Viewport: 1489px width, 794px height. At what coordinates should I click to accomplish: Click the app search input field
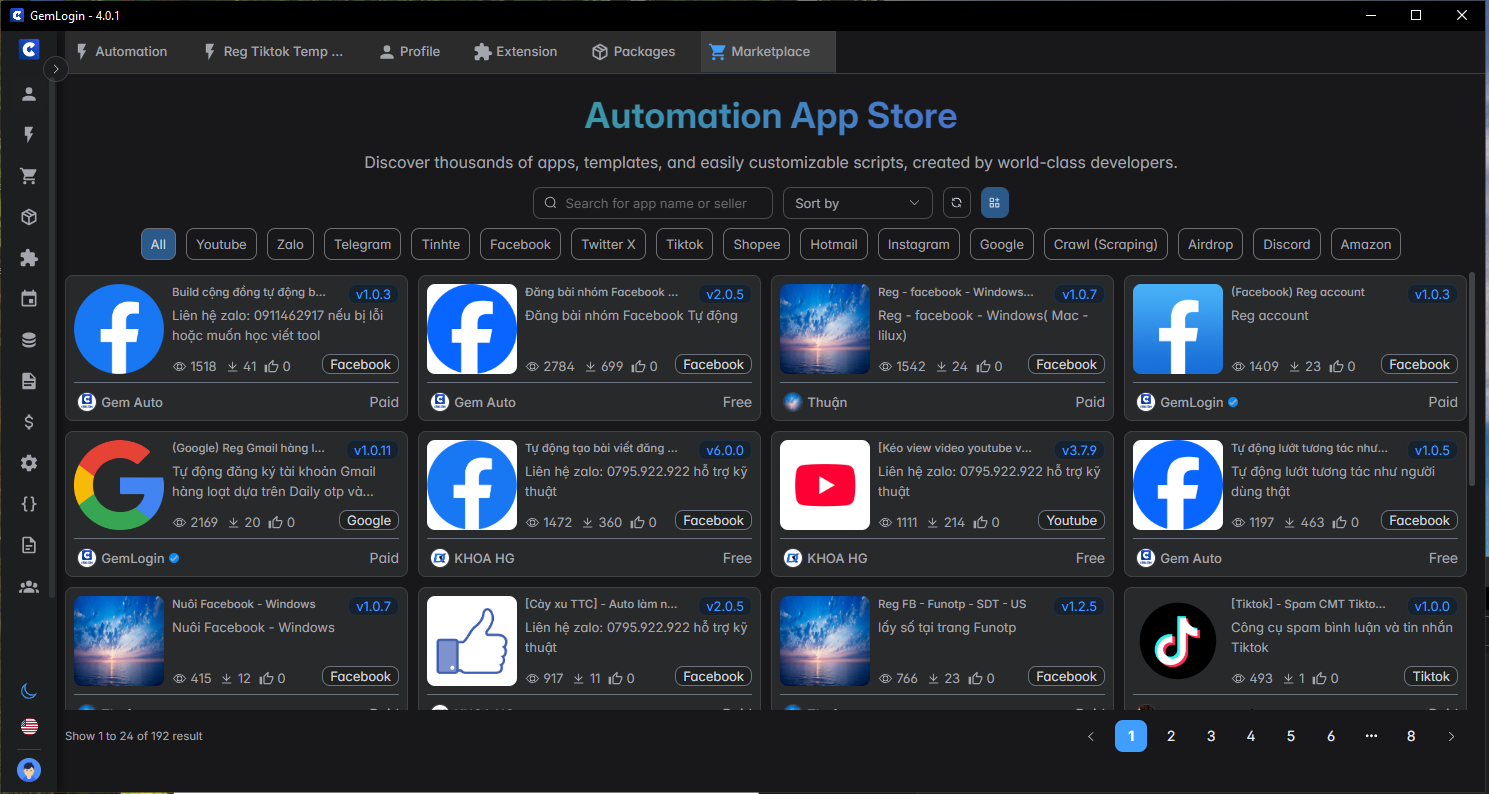tap(653, 203)
